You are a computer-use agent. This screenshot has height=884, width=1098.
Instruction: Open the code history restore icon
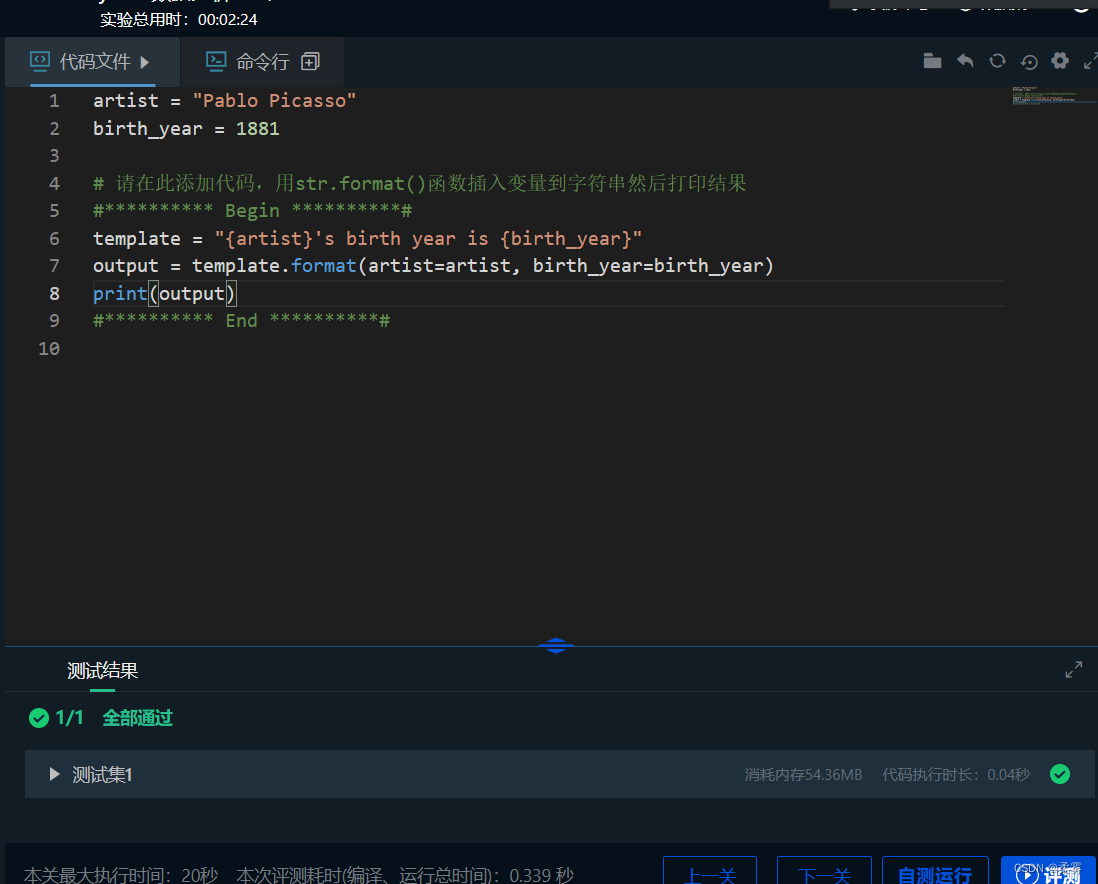pyautogui.click(x=1029, y=61)
